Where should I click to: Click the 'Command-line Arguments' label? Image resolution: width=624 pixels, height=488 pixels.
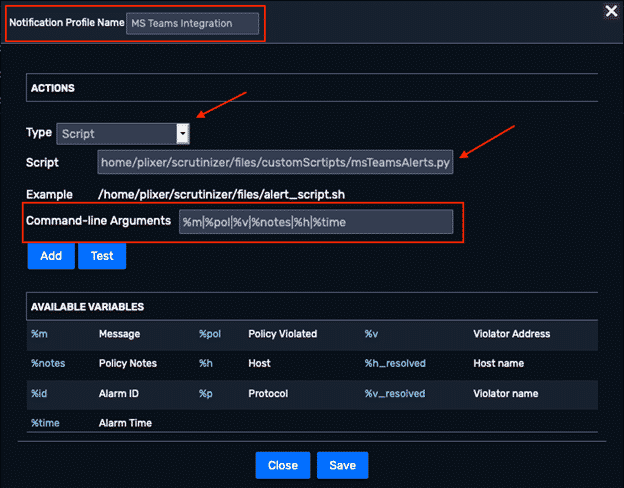coord(98,221)
